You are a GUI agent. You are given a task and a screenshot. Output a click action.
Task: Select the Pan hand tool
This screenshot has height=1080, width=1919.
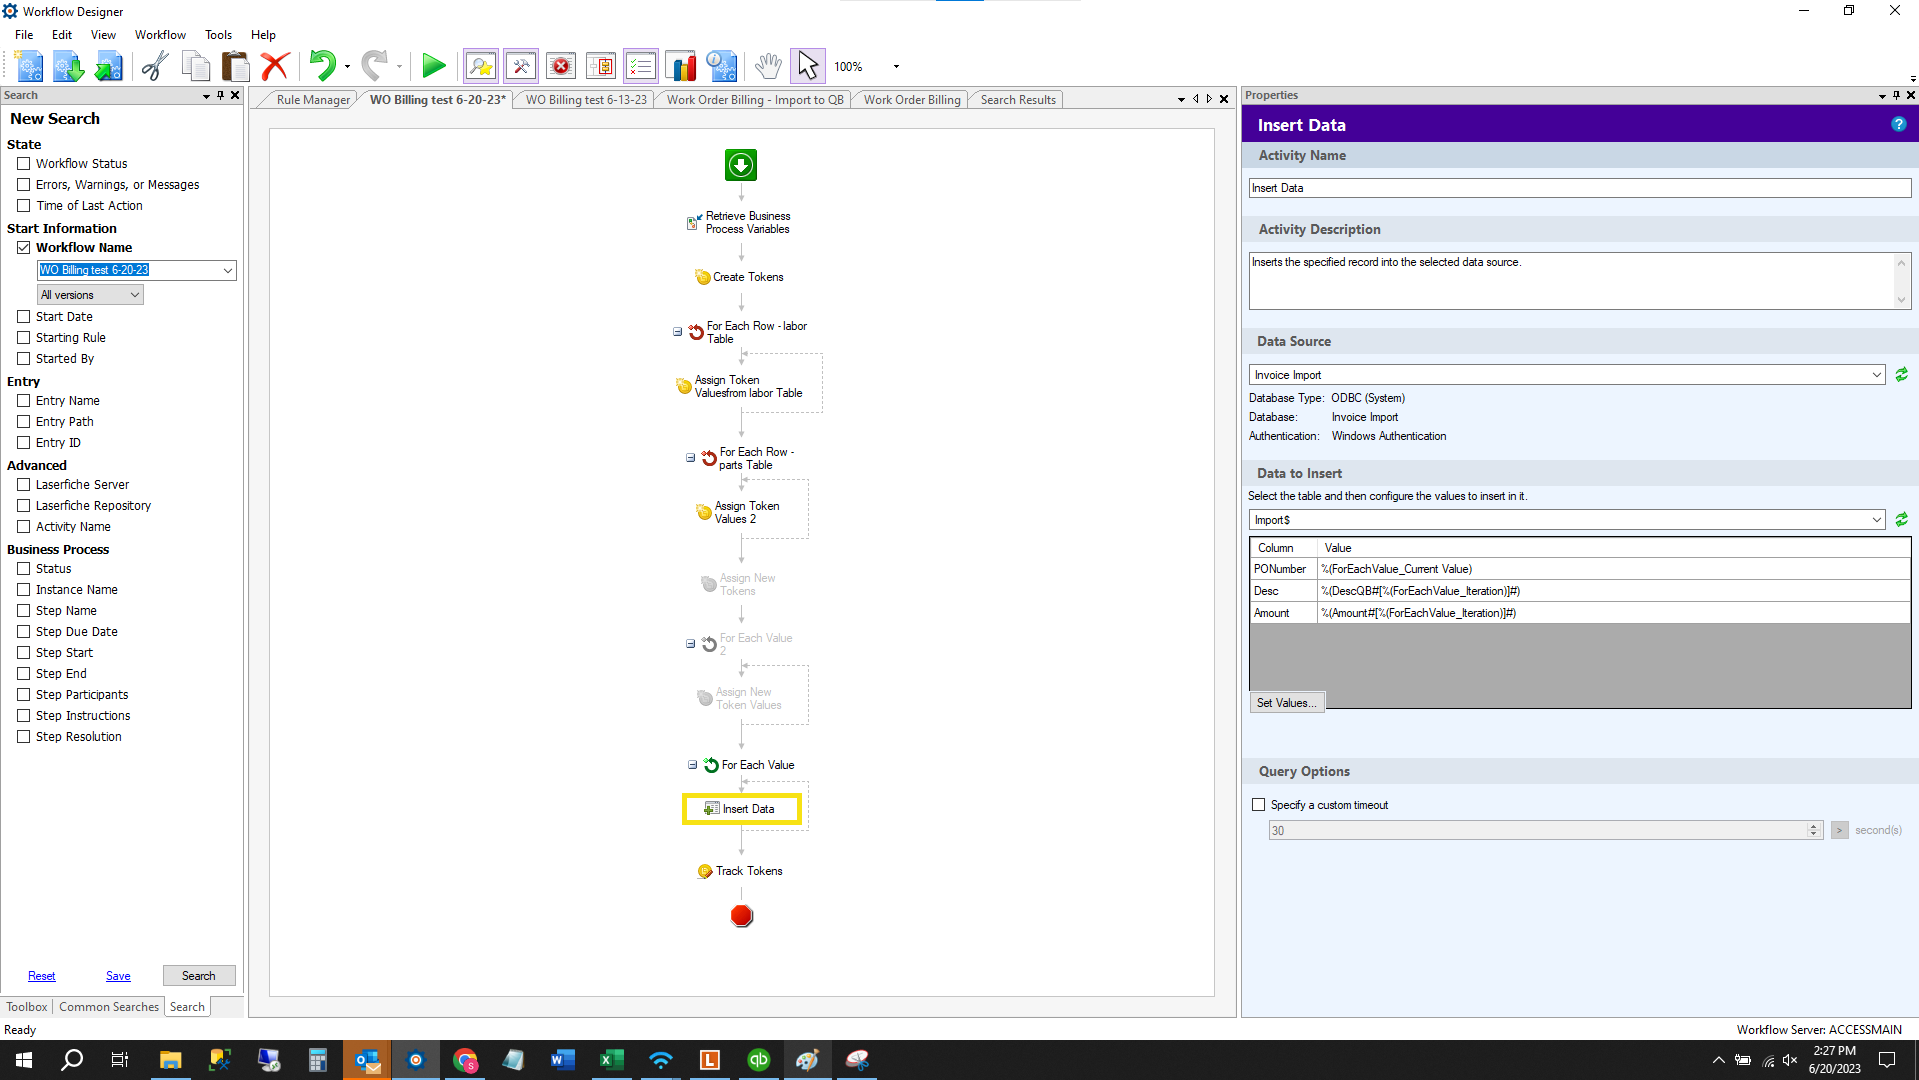[x=767, y=67]
